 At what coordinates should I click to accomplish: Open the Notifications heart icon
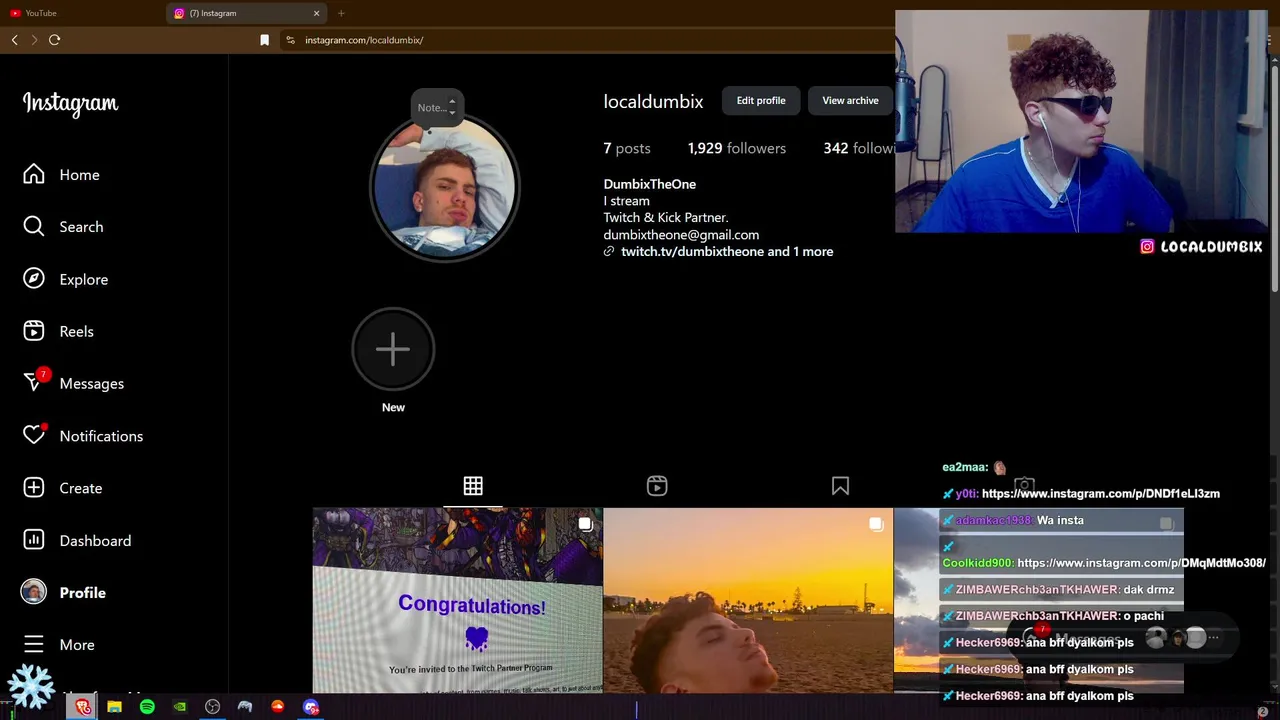point(34,436)
